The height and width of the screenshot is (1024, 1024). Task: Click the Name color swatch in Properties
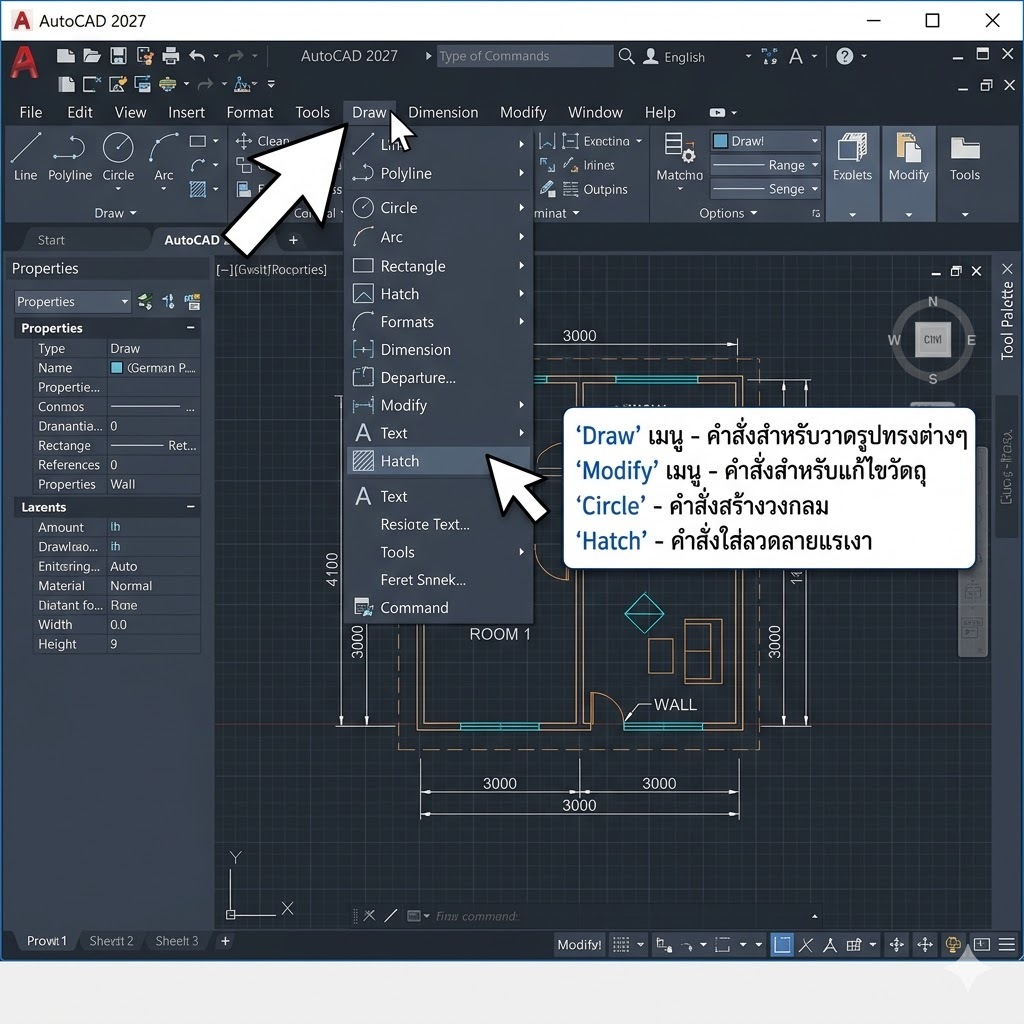117,368
